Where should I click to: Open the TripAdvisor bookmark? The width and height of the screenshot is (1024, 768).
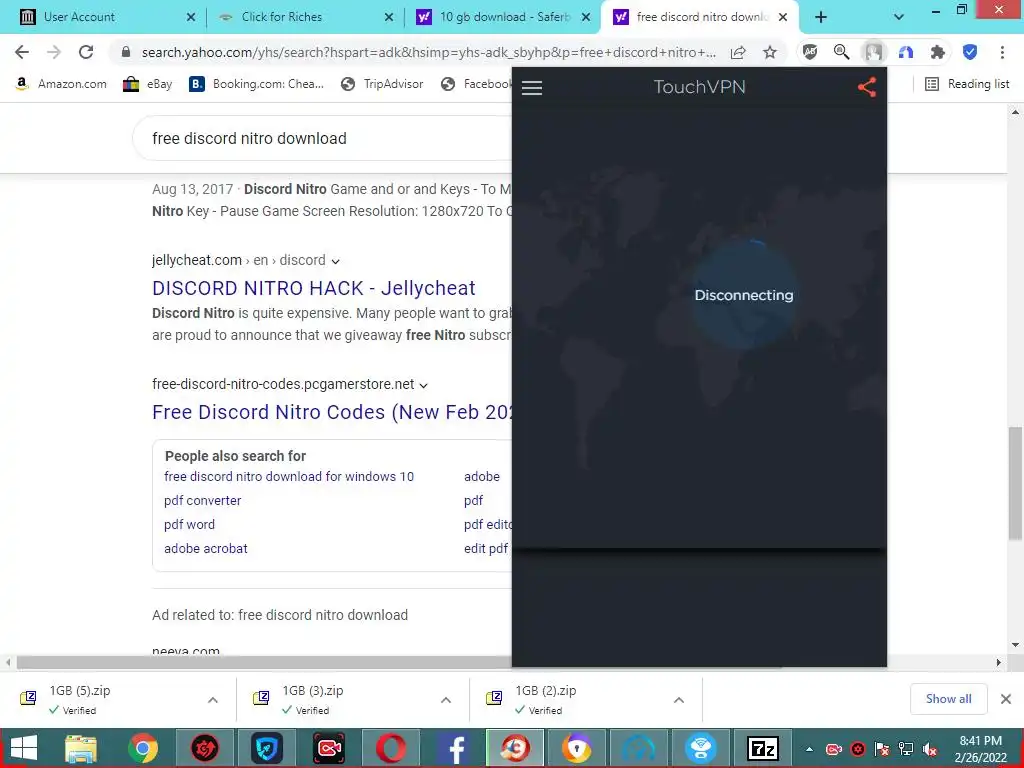point(383,84)
